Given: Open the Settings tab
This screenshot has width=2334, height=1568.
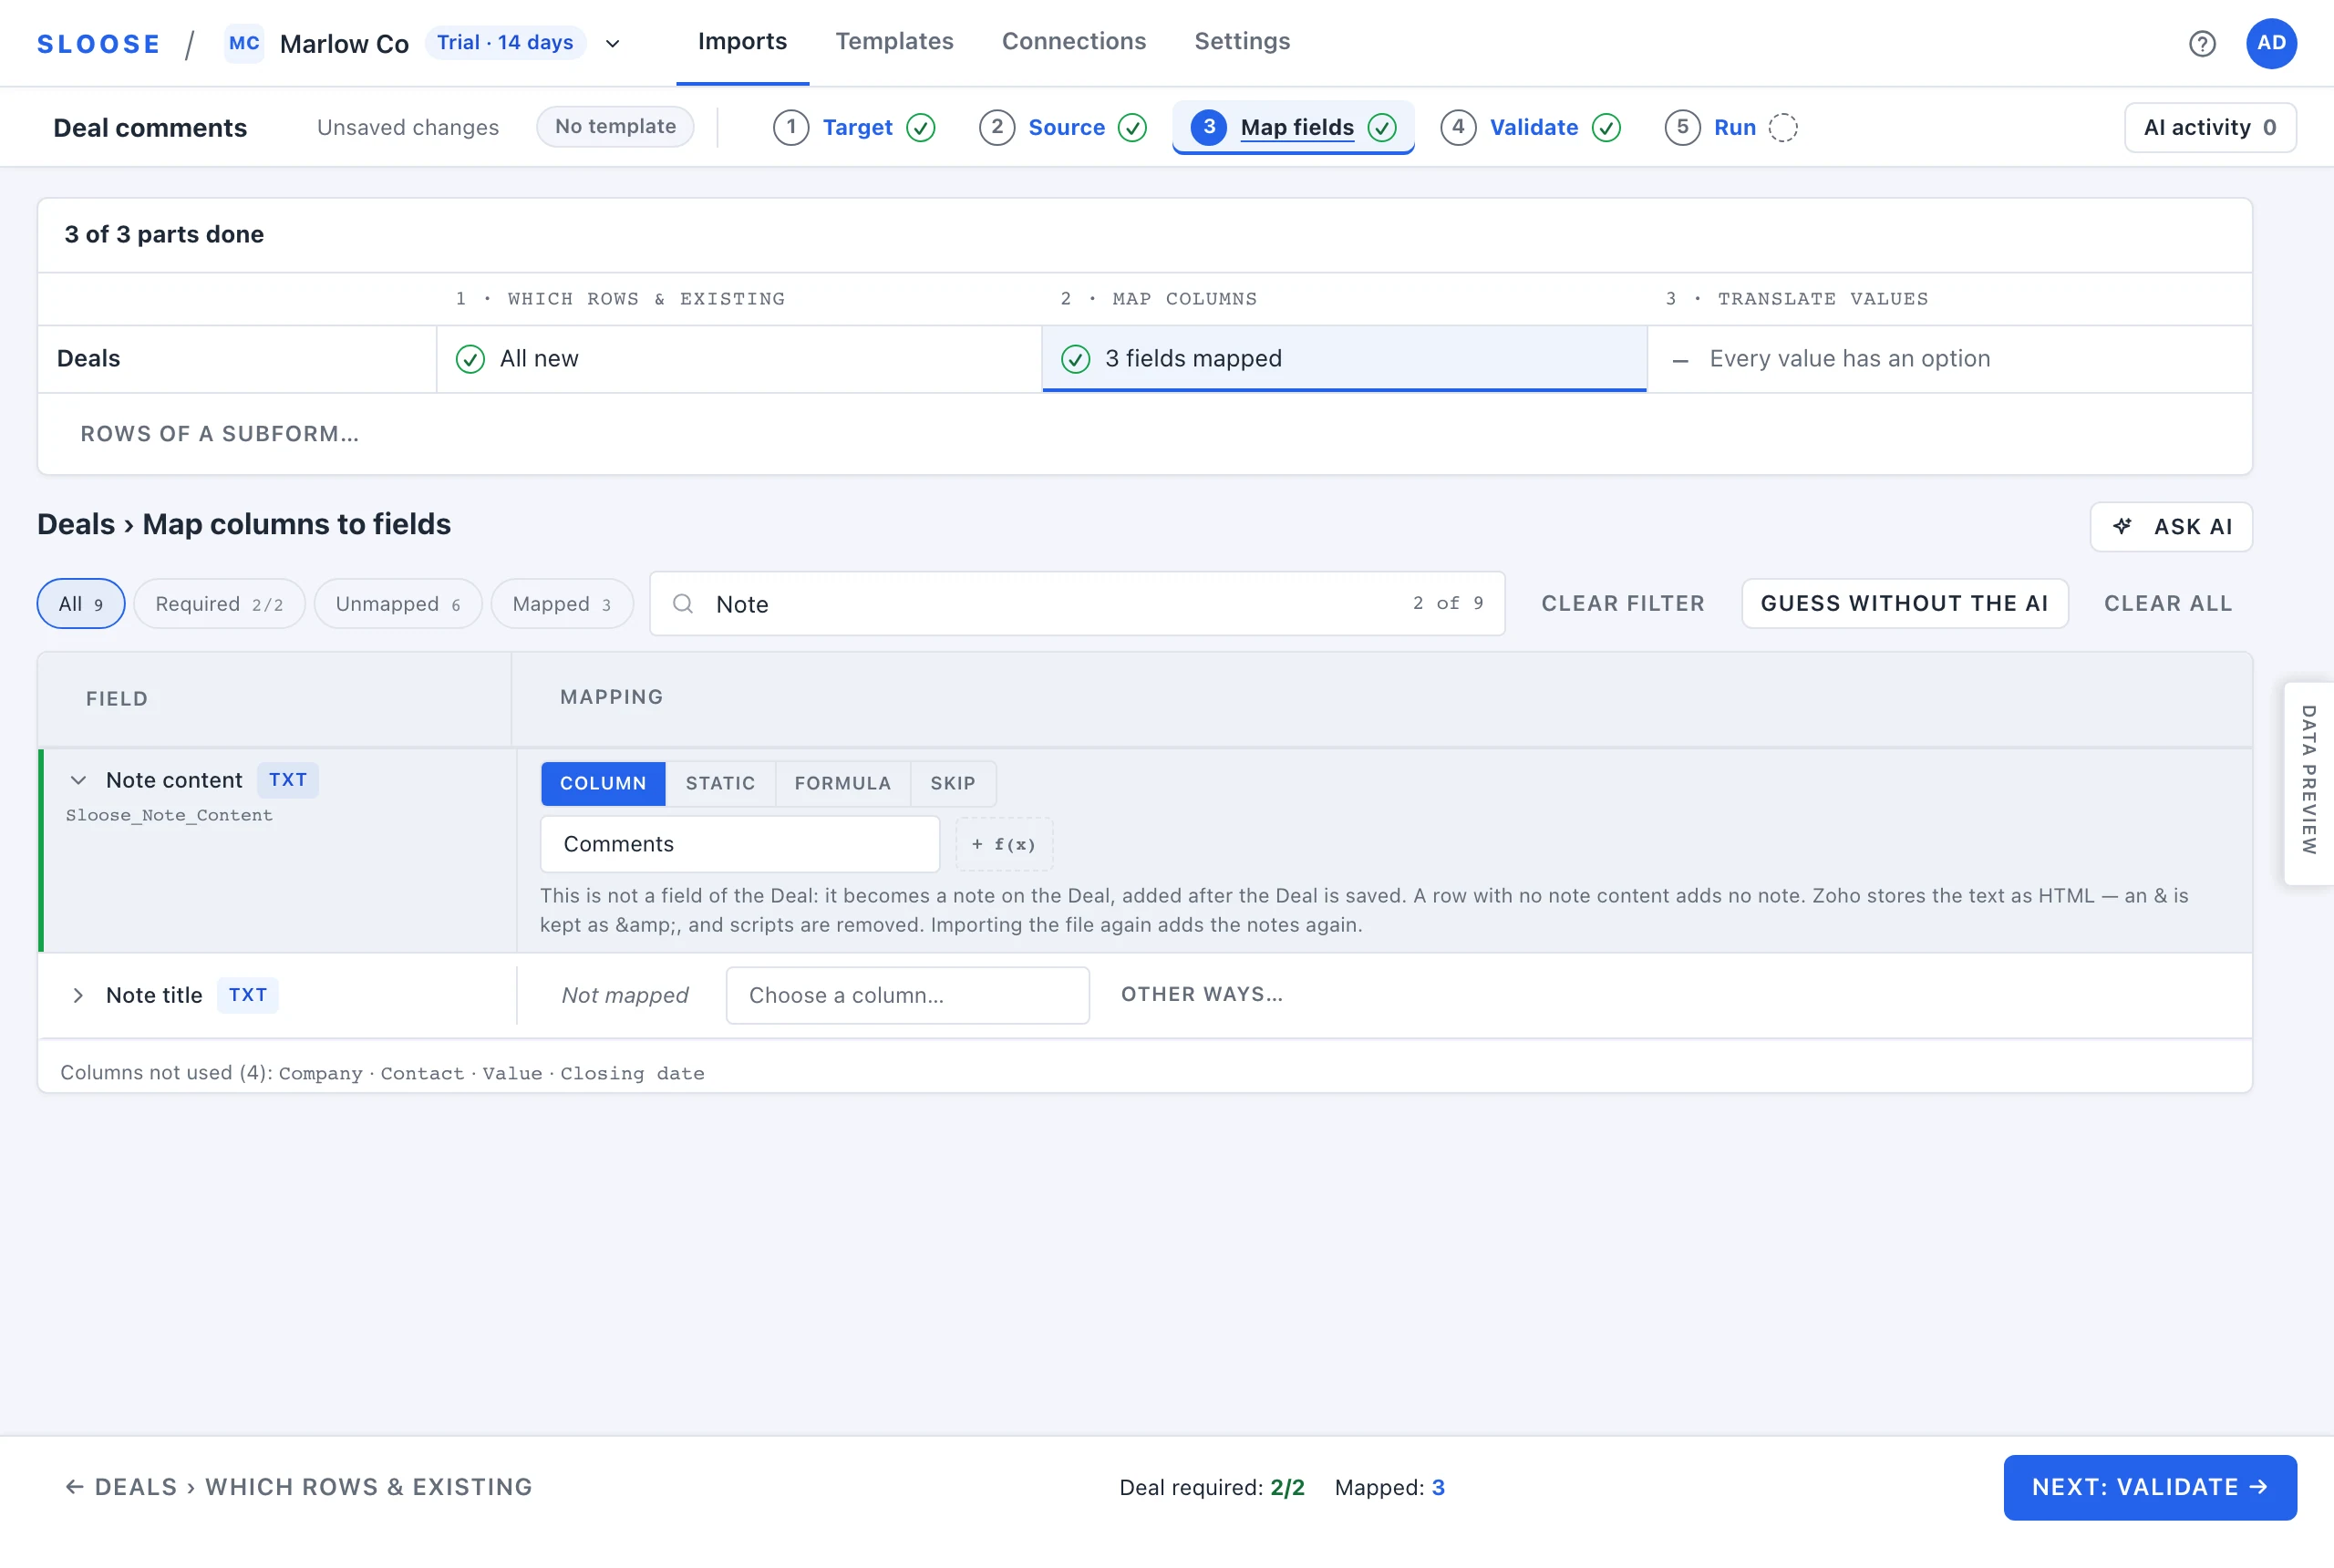Looking at the screenshot, I should pyautogui.click(x=1242, y=42).
